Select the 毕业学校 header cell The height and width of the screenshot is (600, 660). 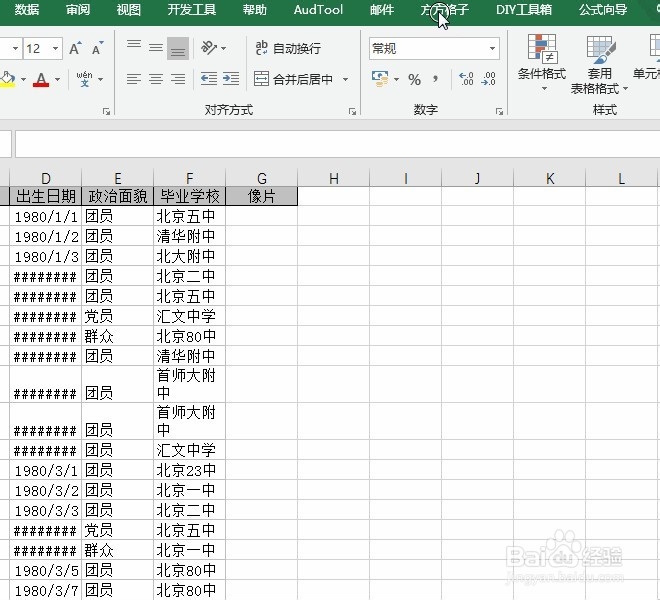pyautogui.click(x=189, y=196)
